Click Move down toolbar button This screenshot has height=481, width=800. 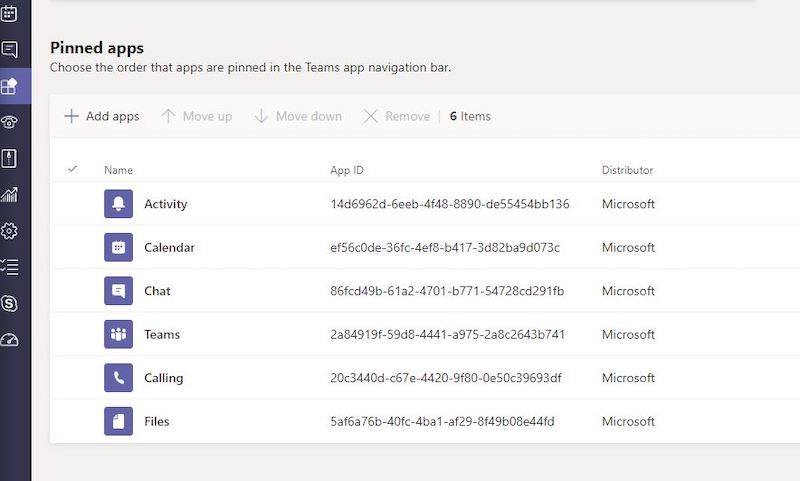point(298,116)
